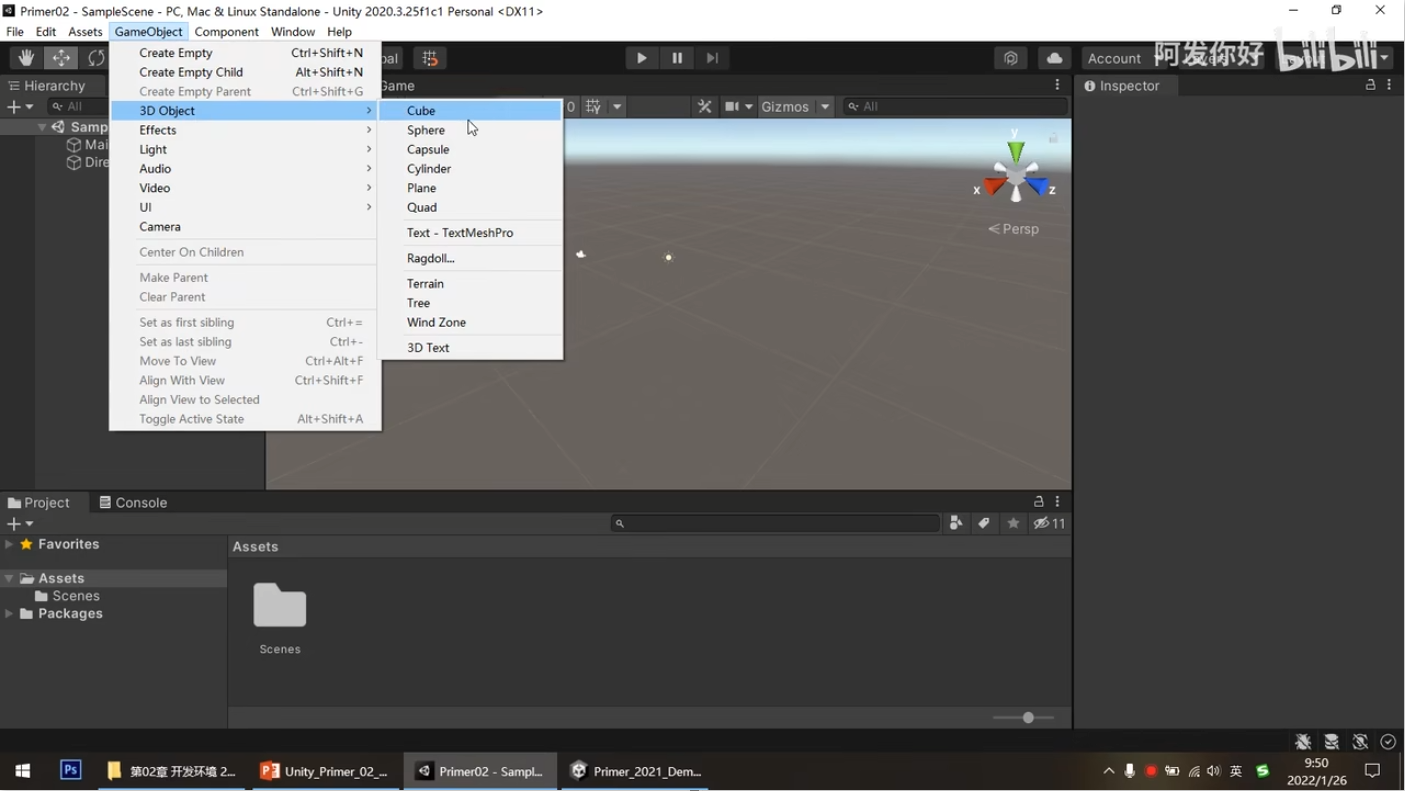This screenshot has width=1405, height=791.
Task: Switch to Project tab
Action: click(40, 503)
